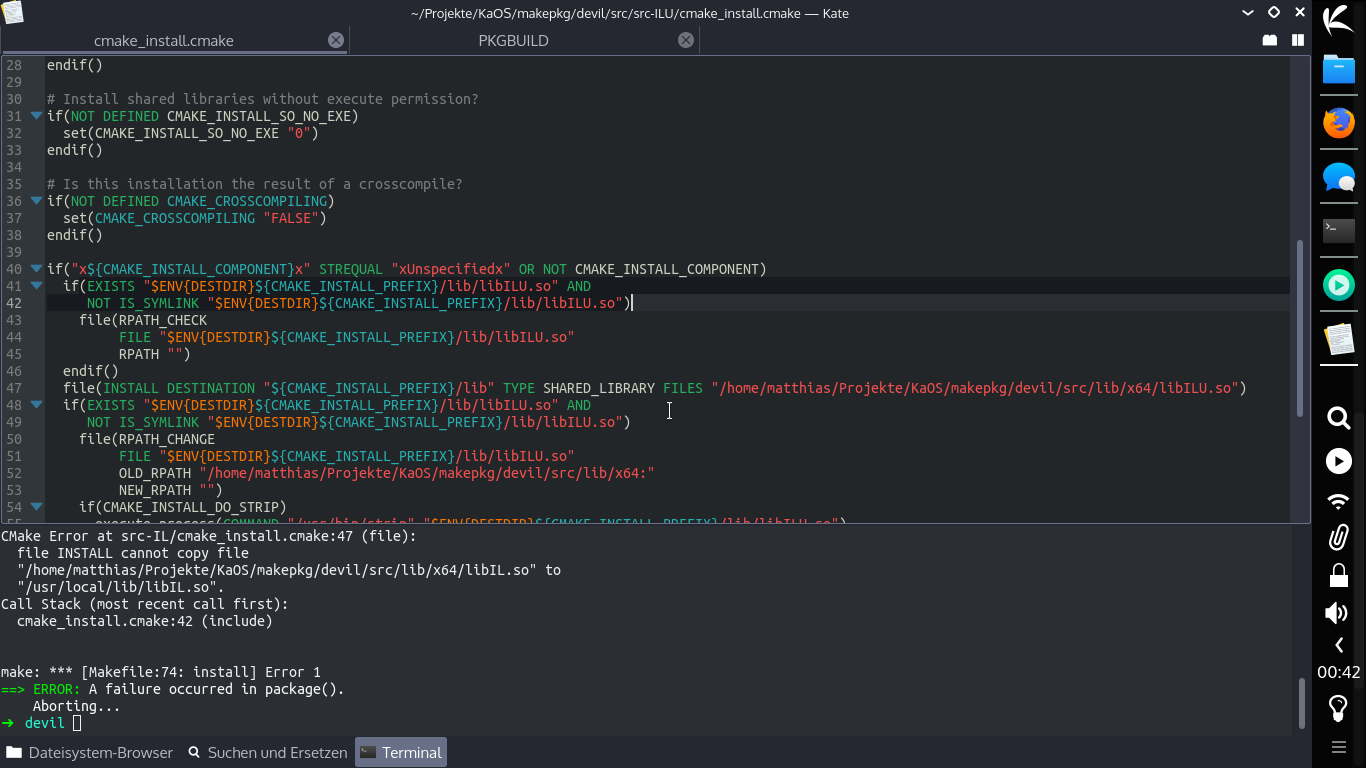Click "# Install shared libraries" comment line
Screen dimensions: 1366x768
[262, 99]
